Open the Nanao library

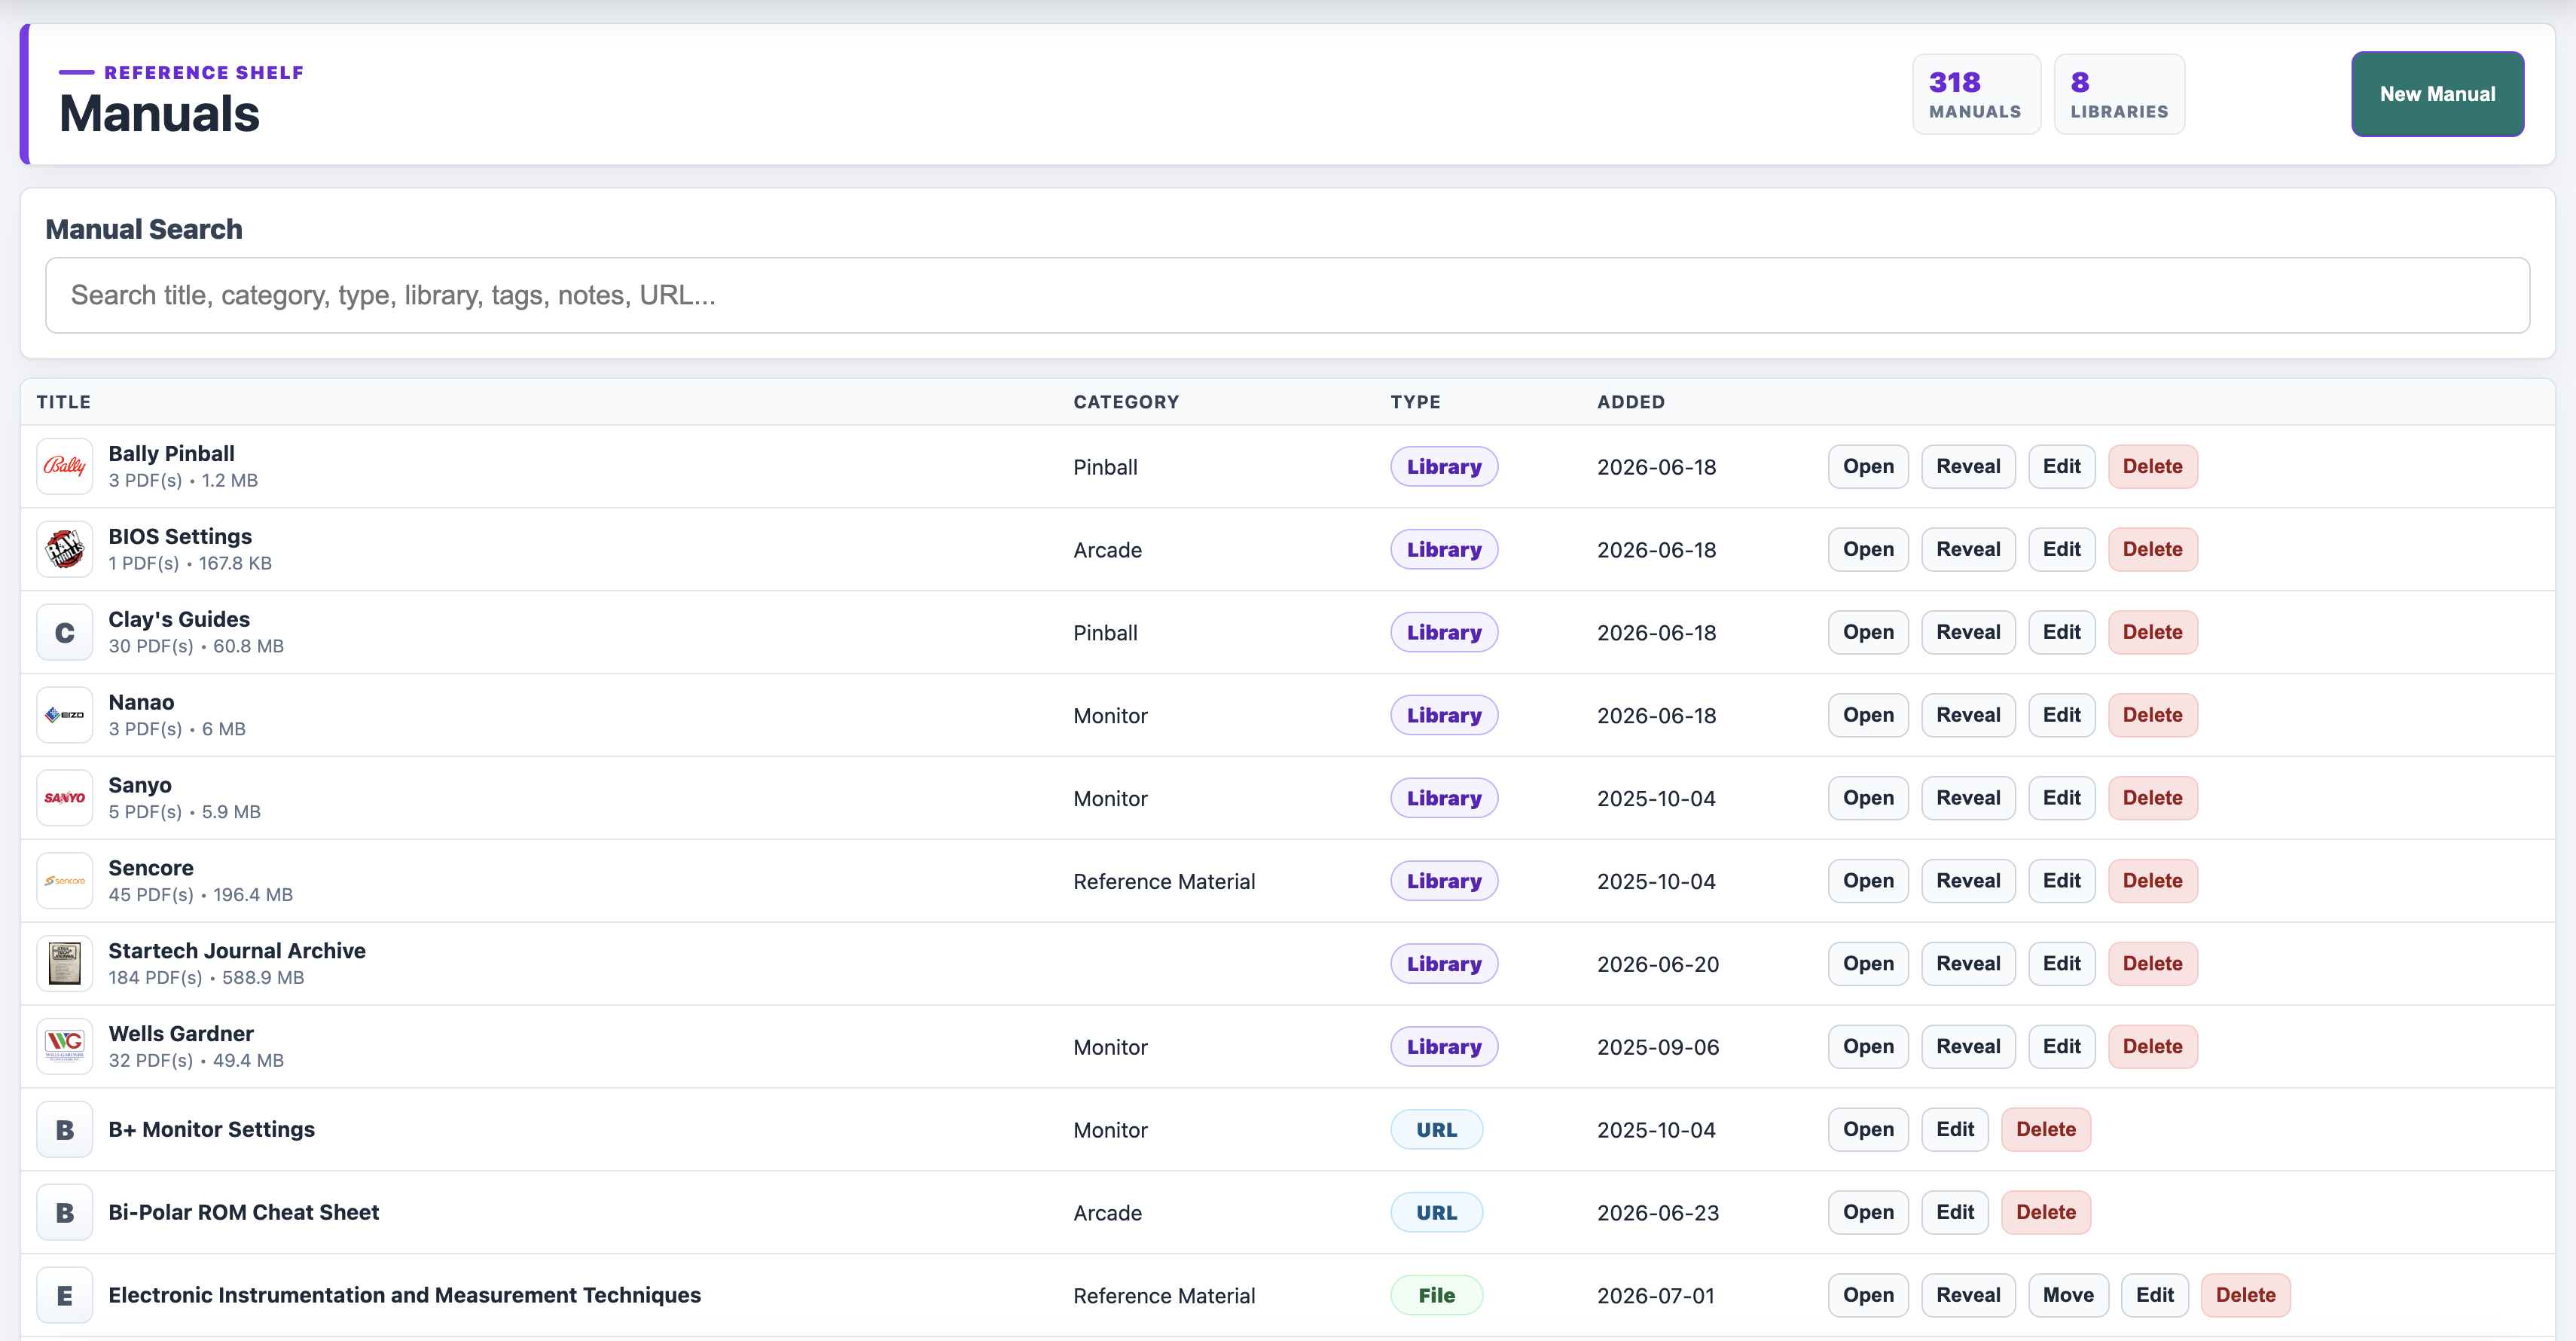(x=1868, y=716)
